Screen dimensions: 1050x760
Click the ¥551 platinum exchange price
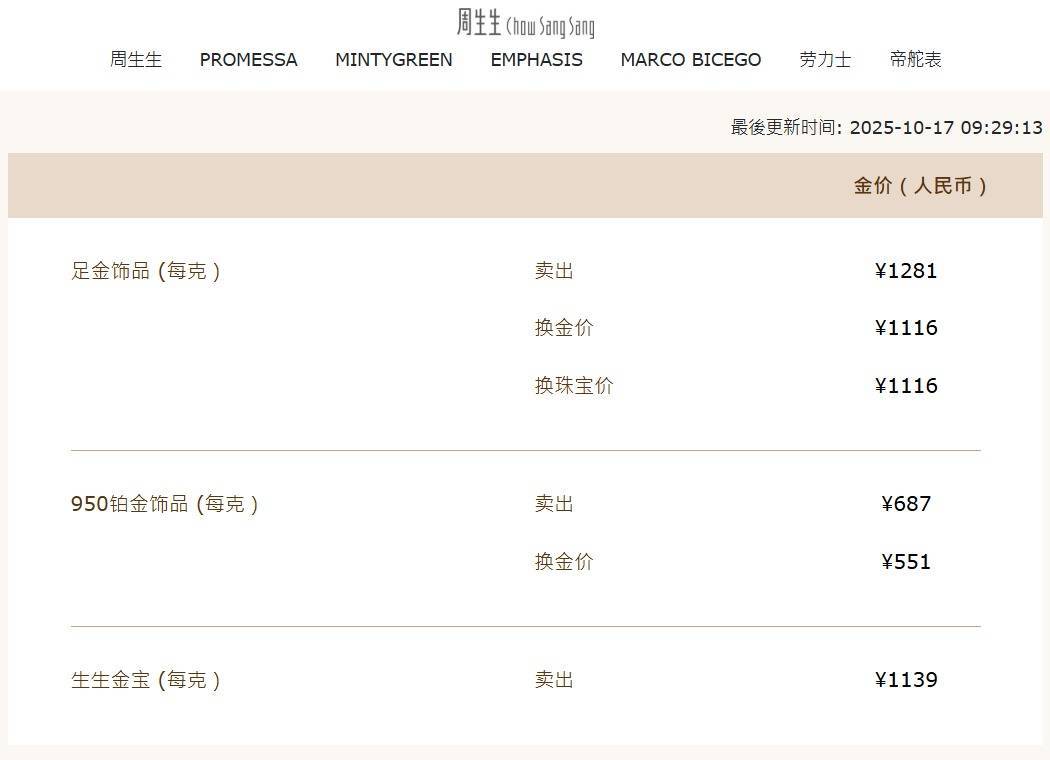click(x=906, y=562)
